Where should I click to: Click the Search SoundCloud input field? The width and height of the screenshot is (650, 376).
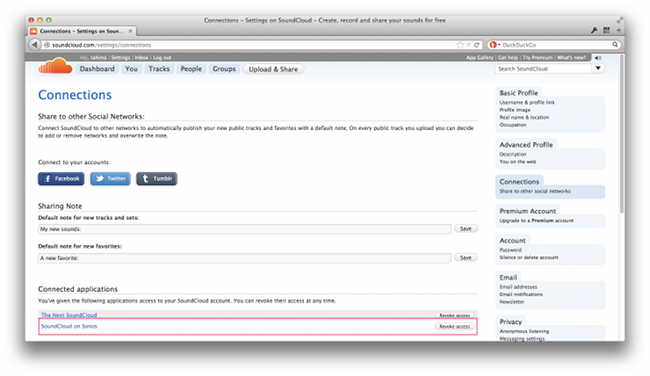(x=543, y=69)
